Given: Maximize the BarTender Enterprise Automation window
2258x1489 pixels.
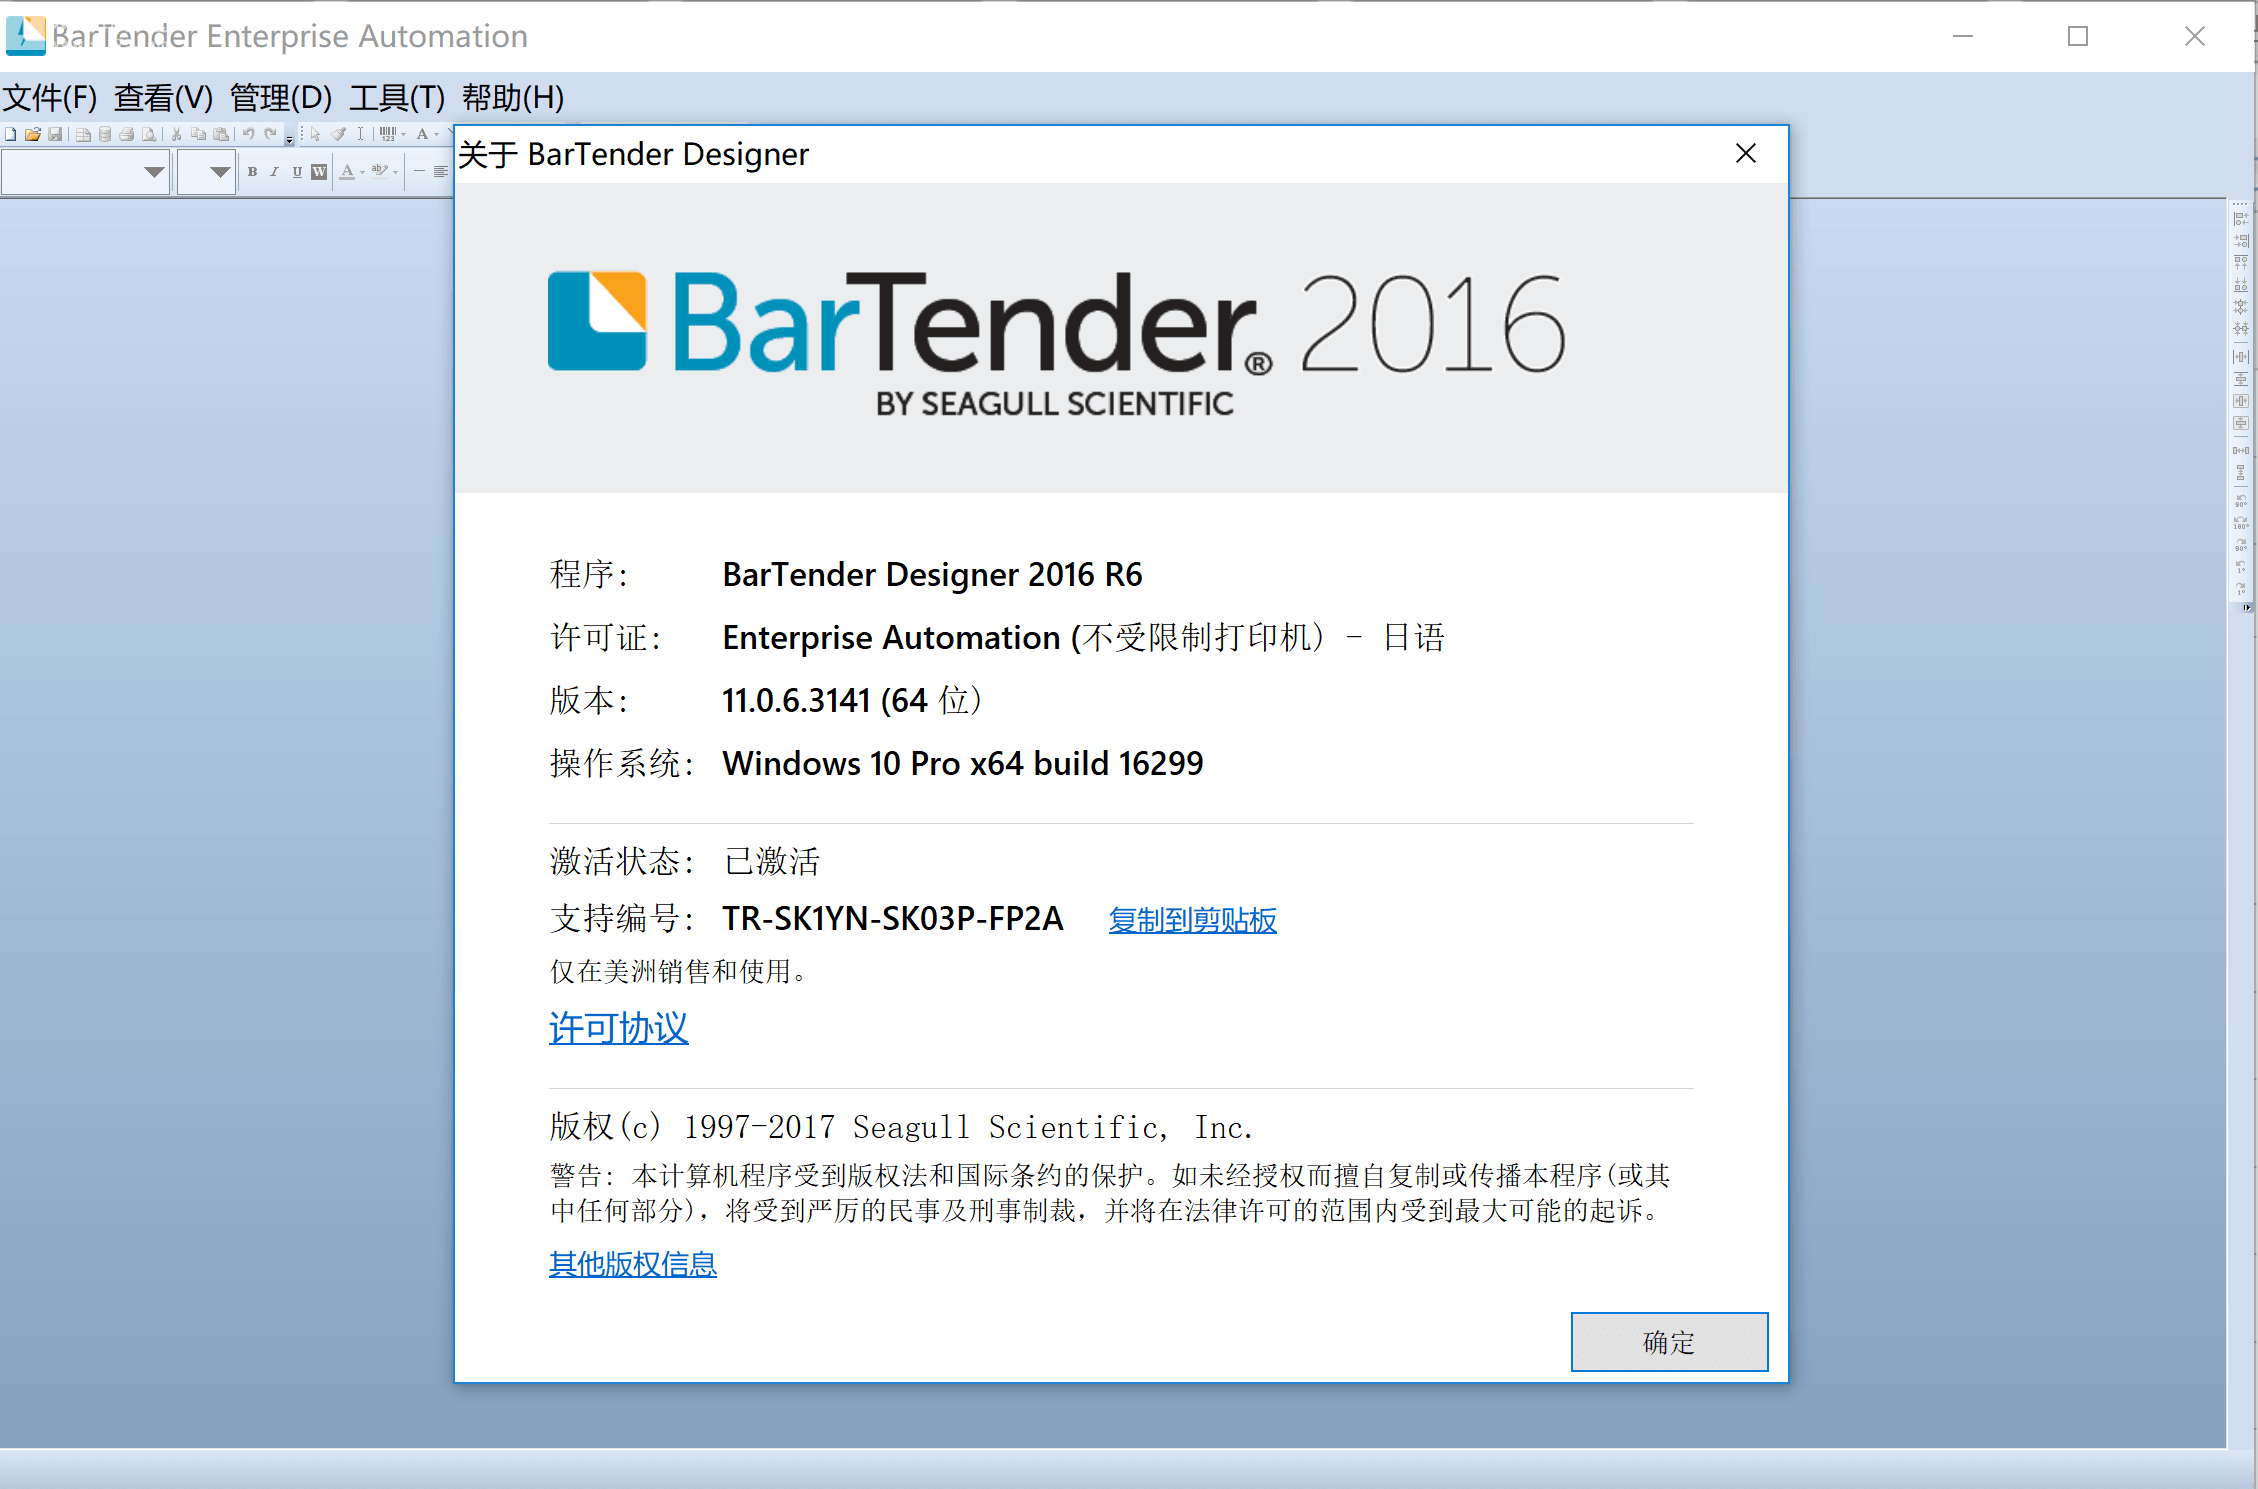Looking at the screenshot, I should (x=2078, y=36).
